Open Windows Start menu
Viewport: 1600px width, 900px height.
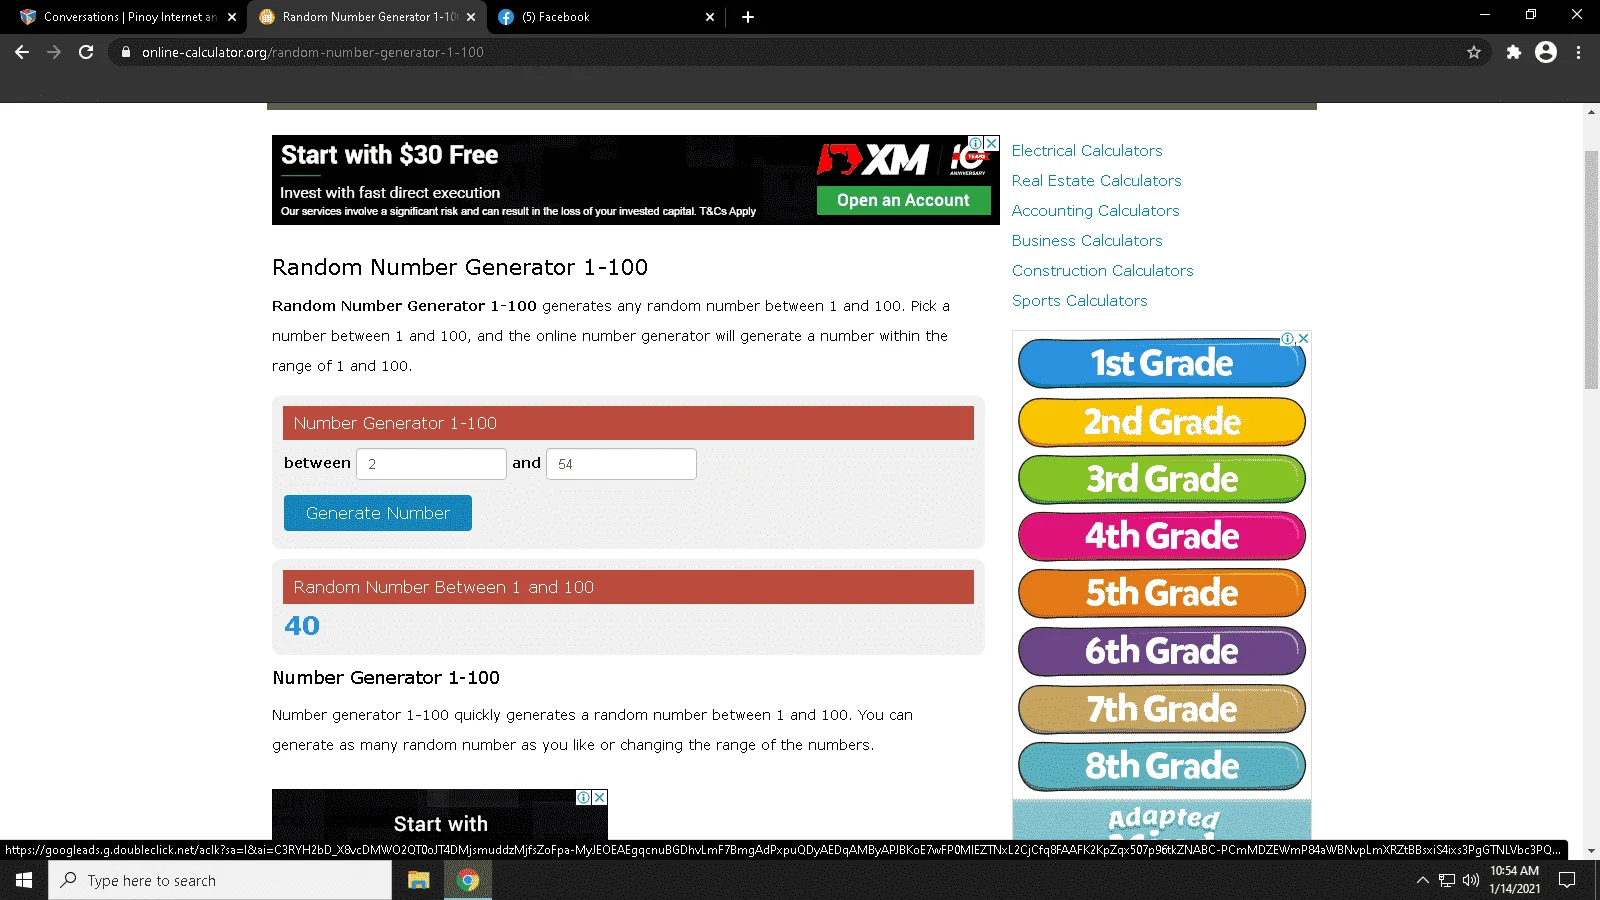pos(24,880)
